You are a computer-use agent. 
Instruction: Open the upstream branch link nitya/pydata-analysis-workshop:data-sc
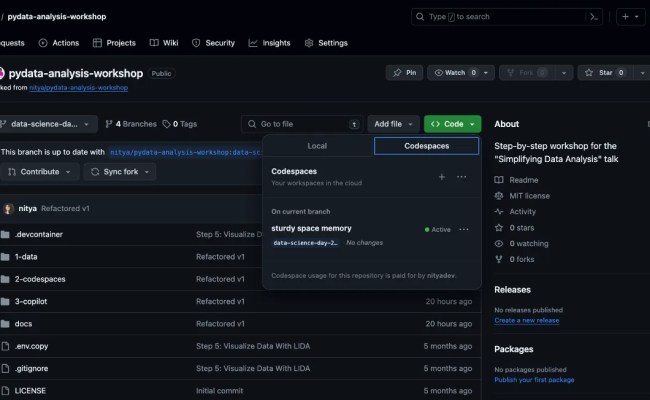point(185,152)
